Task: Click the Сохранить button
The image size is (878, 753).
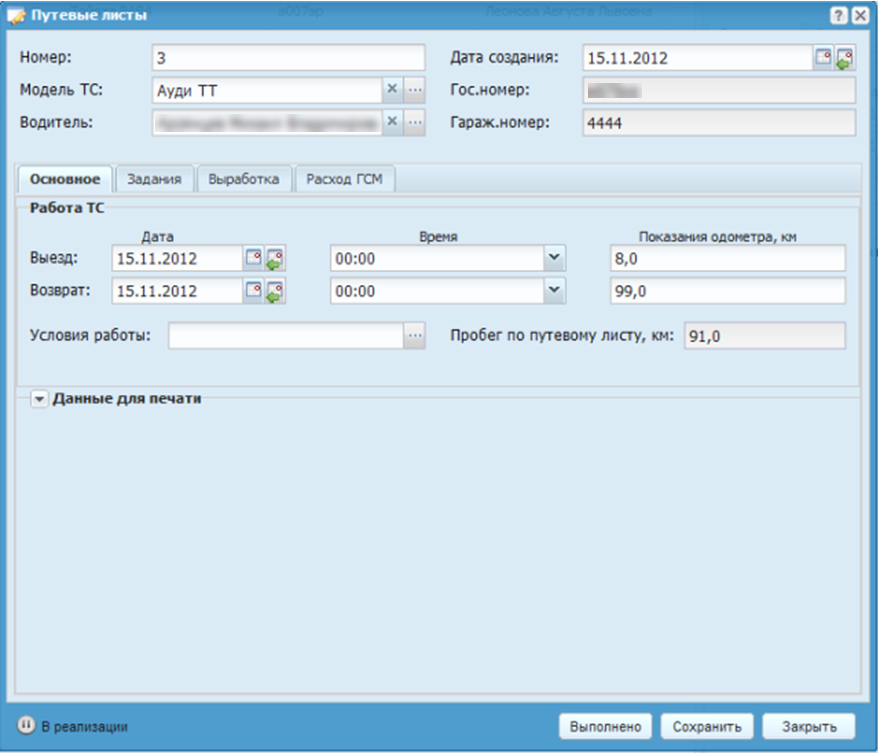Action: click(707, 726)
